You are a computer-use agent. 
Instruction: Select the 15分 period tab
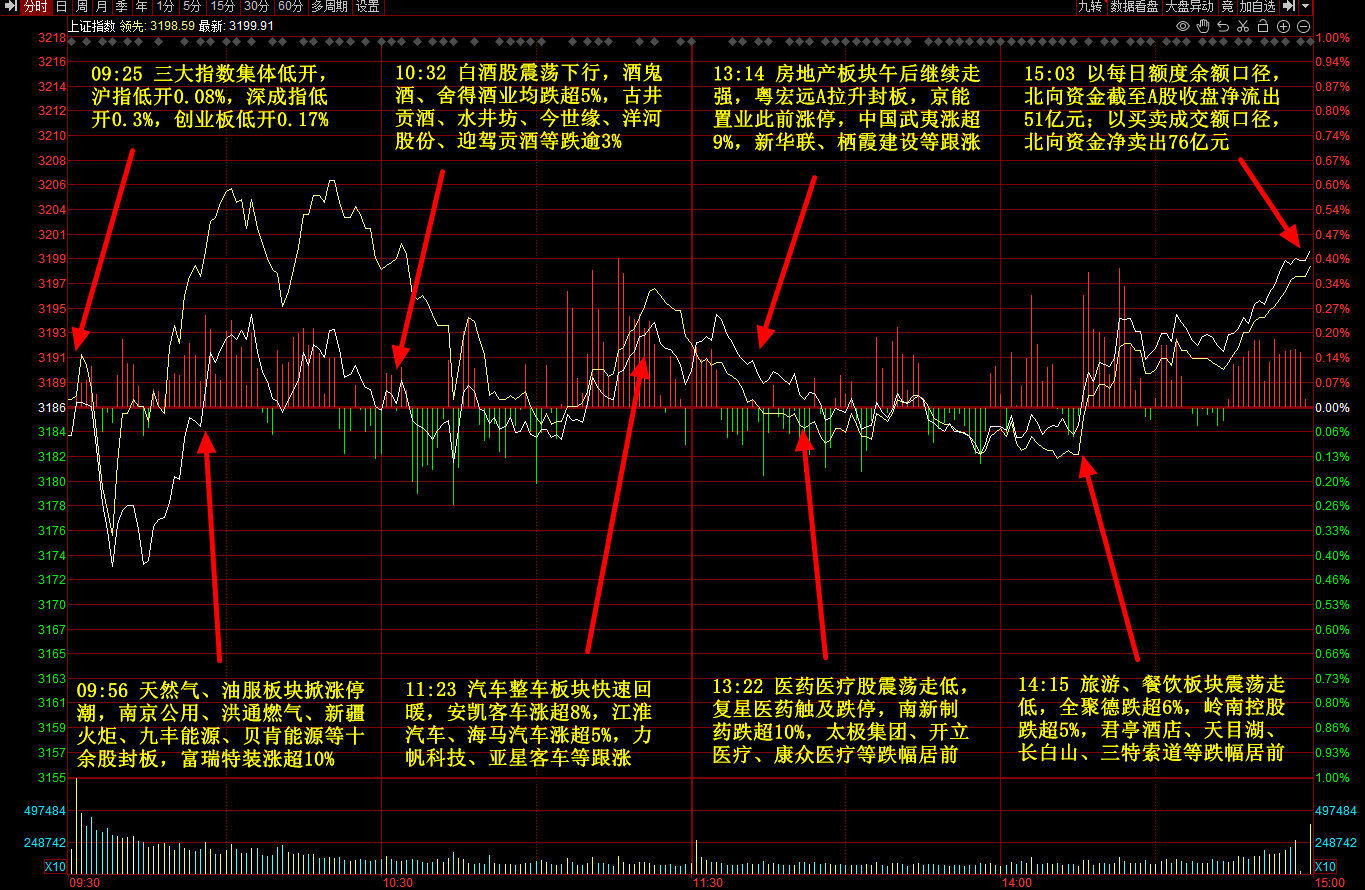point(223,7)
